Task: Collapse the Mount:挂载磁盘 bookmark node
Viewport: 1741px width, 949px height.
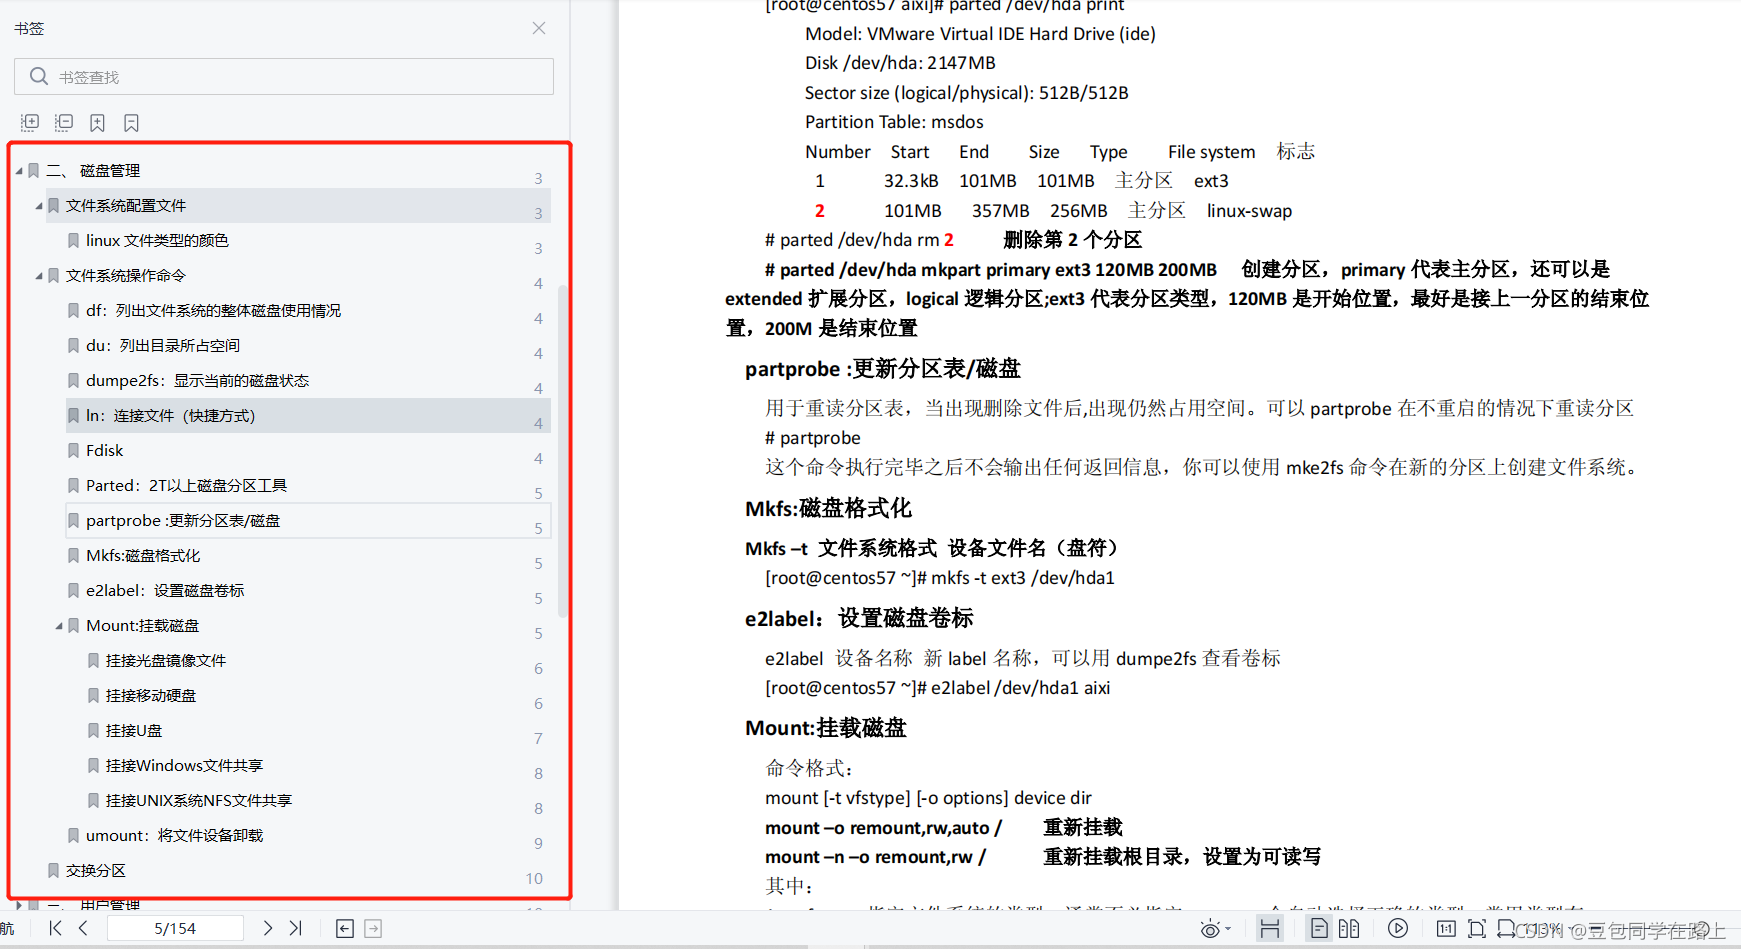Action: click(59, 626)
